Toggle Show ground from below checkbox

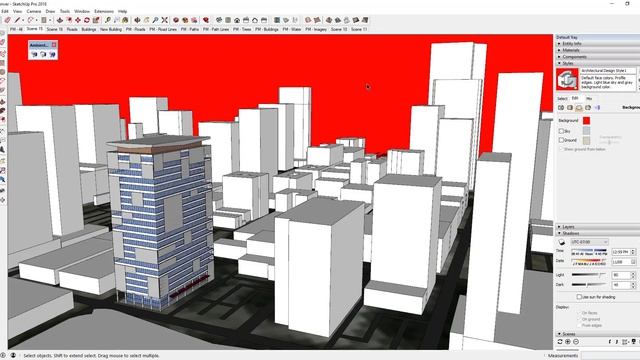click(x=561, y=149)
